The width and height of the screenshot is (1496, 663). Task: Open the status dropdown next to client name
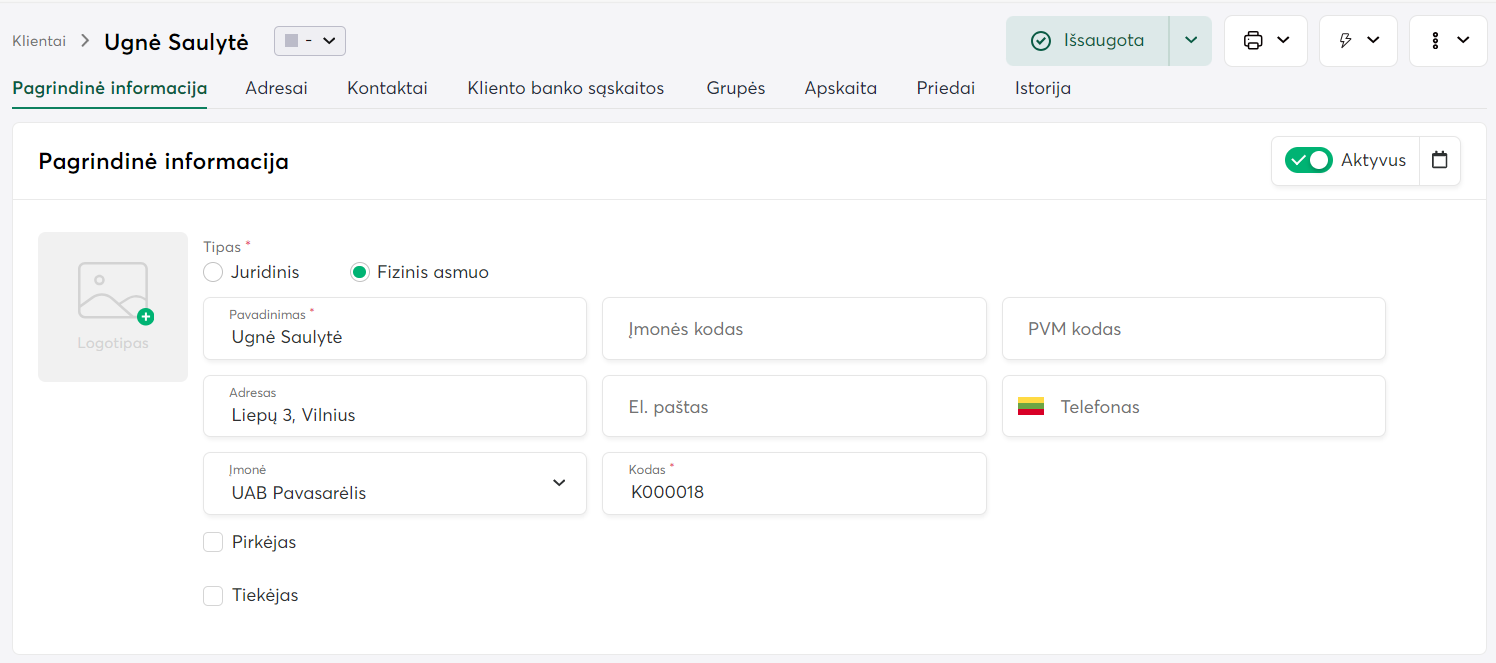[310, 41]
